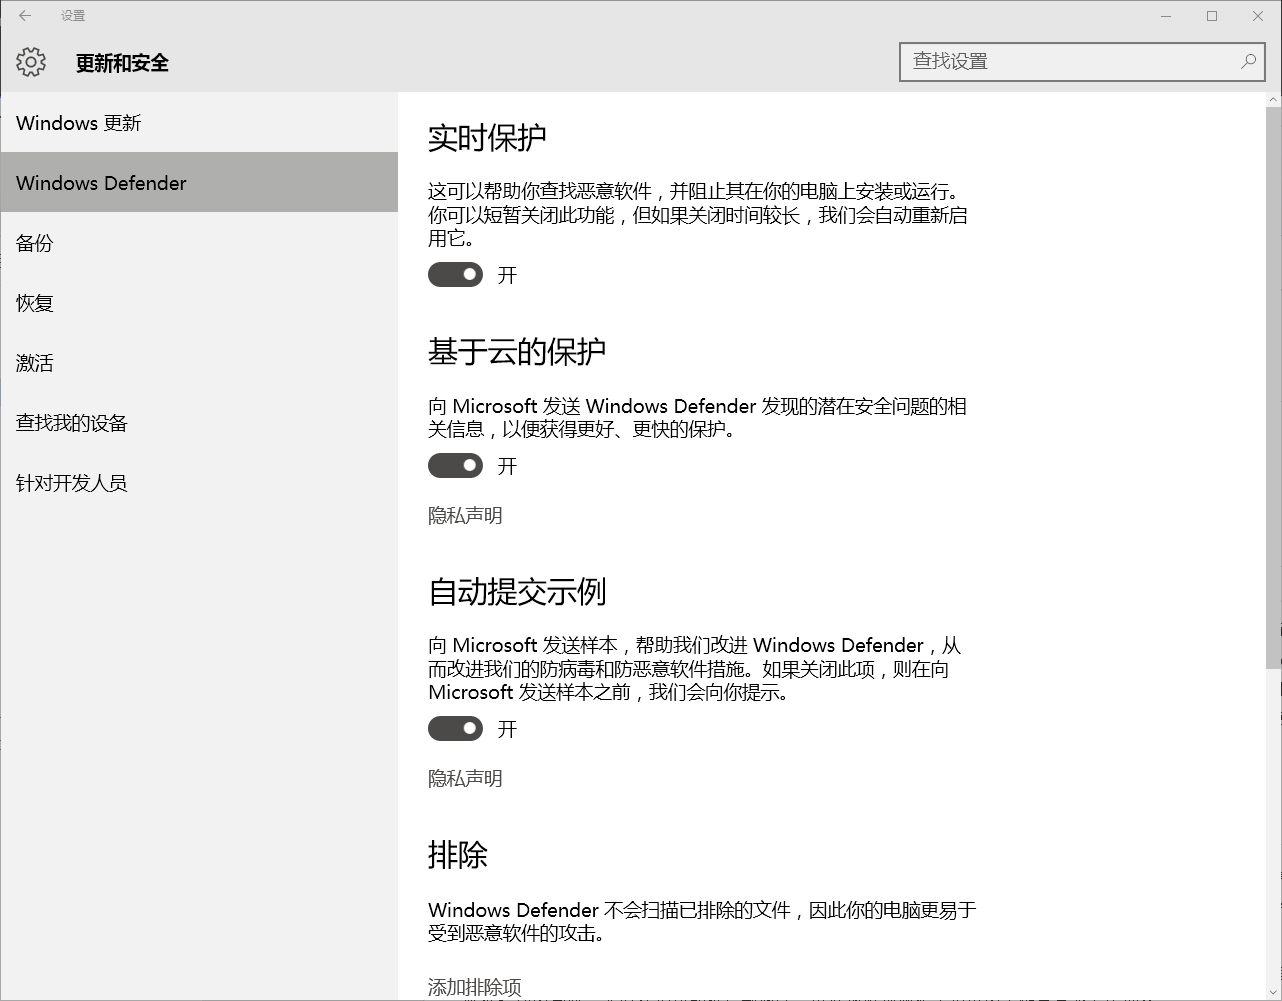Click the 添加排除项 link
Image resolution: width=1282 pixels, height=1001 pixels.
point(475,987)
